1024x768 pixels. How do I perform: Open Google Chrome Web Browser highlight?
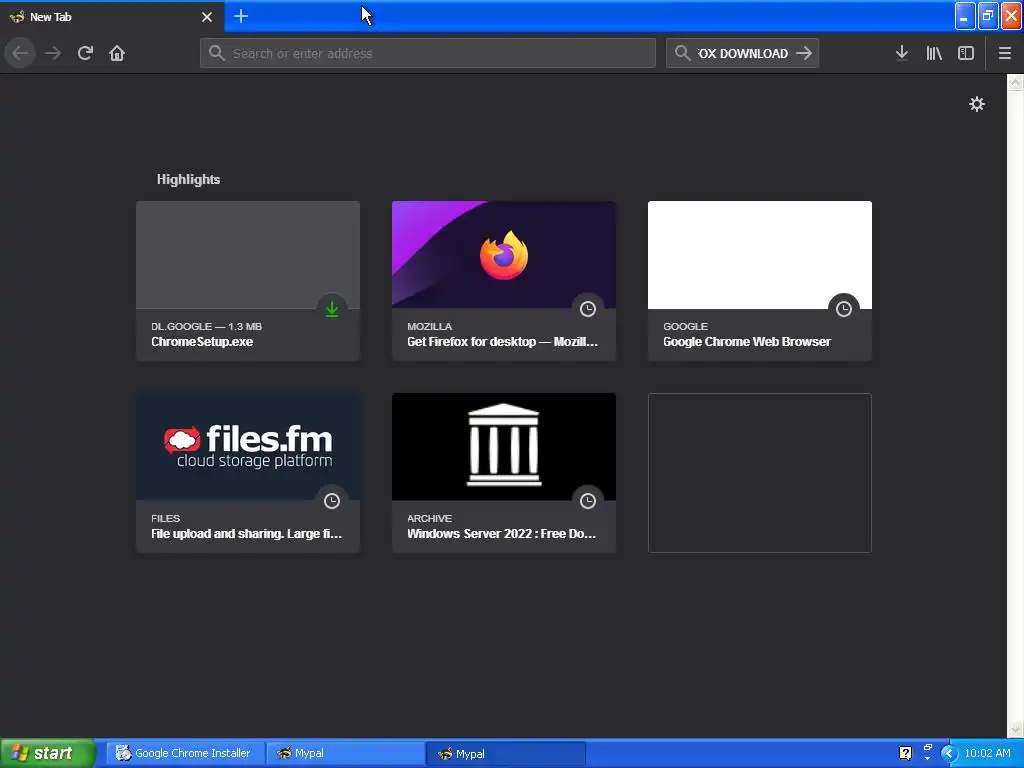click(760, 281)
